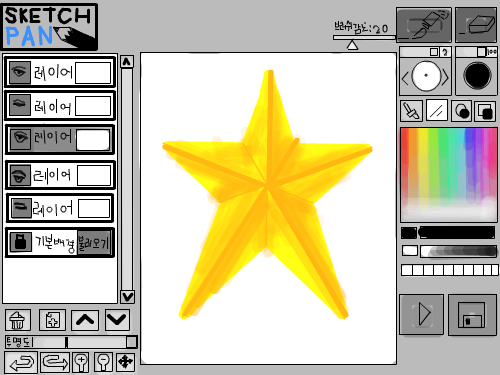This screenshot has height=375, width=500.
Task: Click the small black swatch below the palette
Action: pyautogui.click(x=409, y=233)
